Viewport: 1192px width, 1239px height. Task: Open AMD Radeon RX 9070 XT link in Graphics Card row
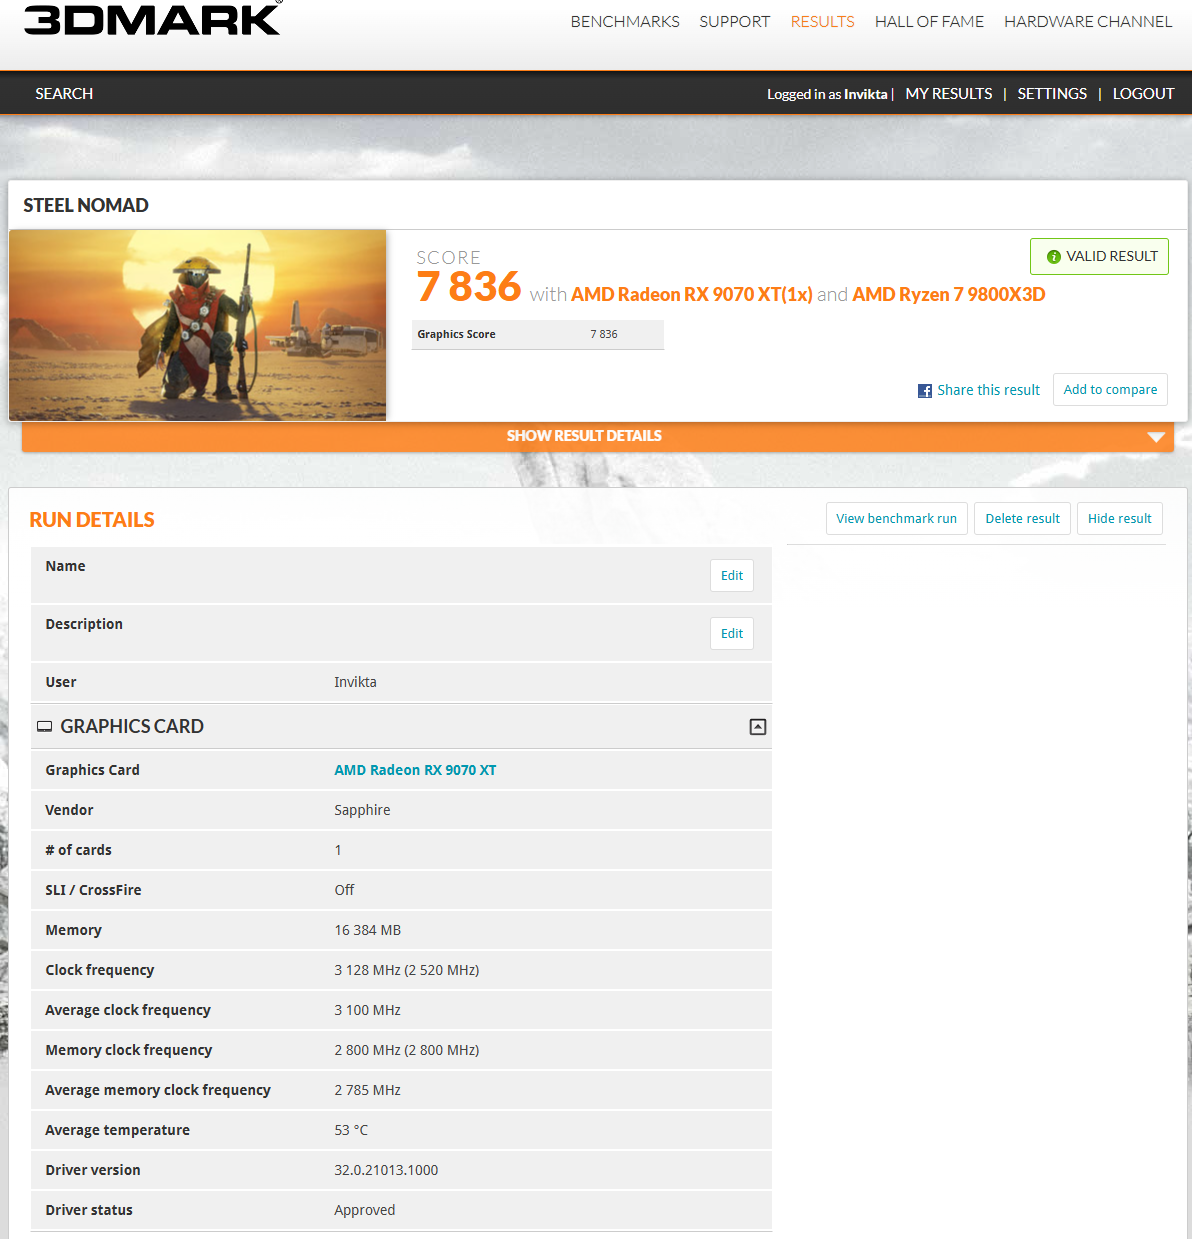415,770
